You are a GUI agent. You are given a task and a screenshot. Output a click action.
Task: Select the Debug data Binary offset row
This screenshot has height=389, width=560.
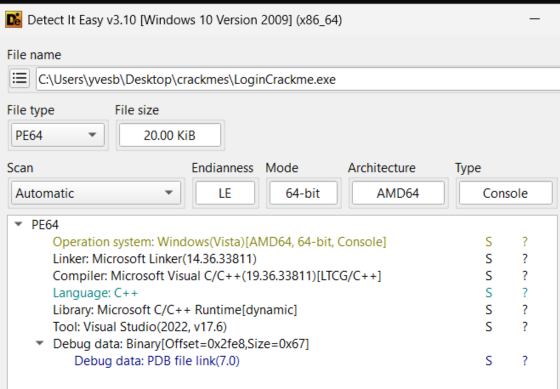tap(181, 344)
